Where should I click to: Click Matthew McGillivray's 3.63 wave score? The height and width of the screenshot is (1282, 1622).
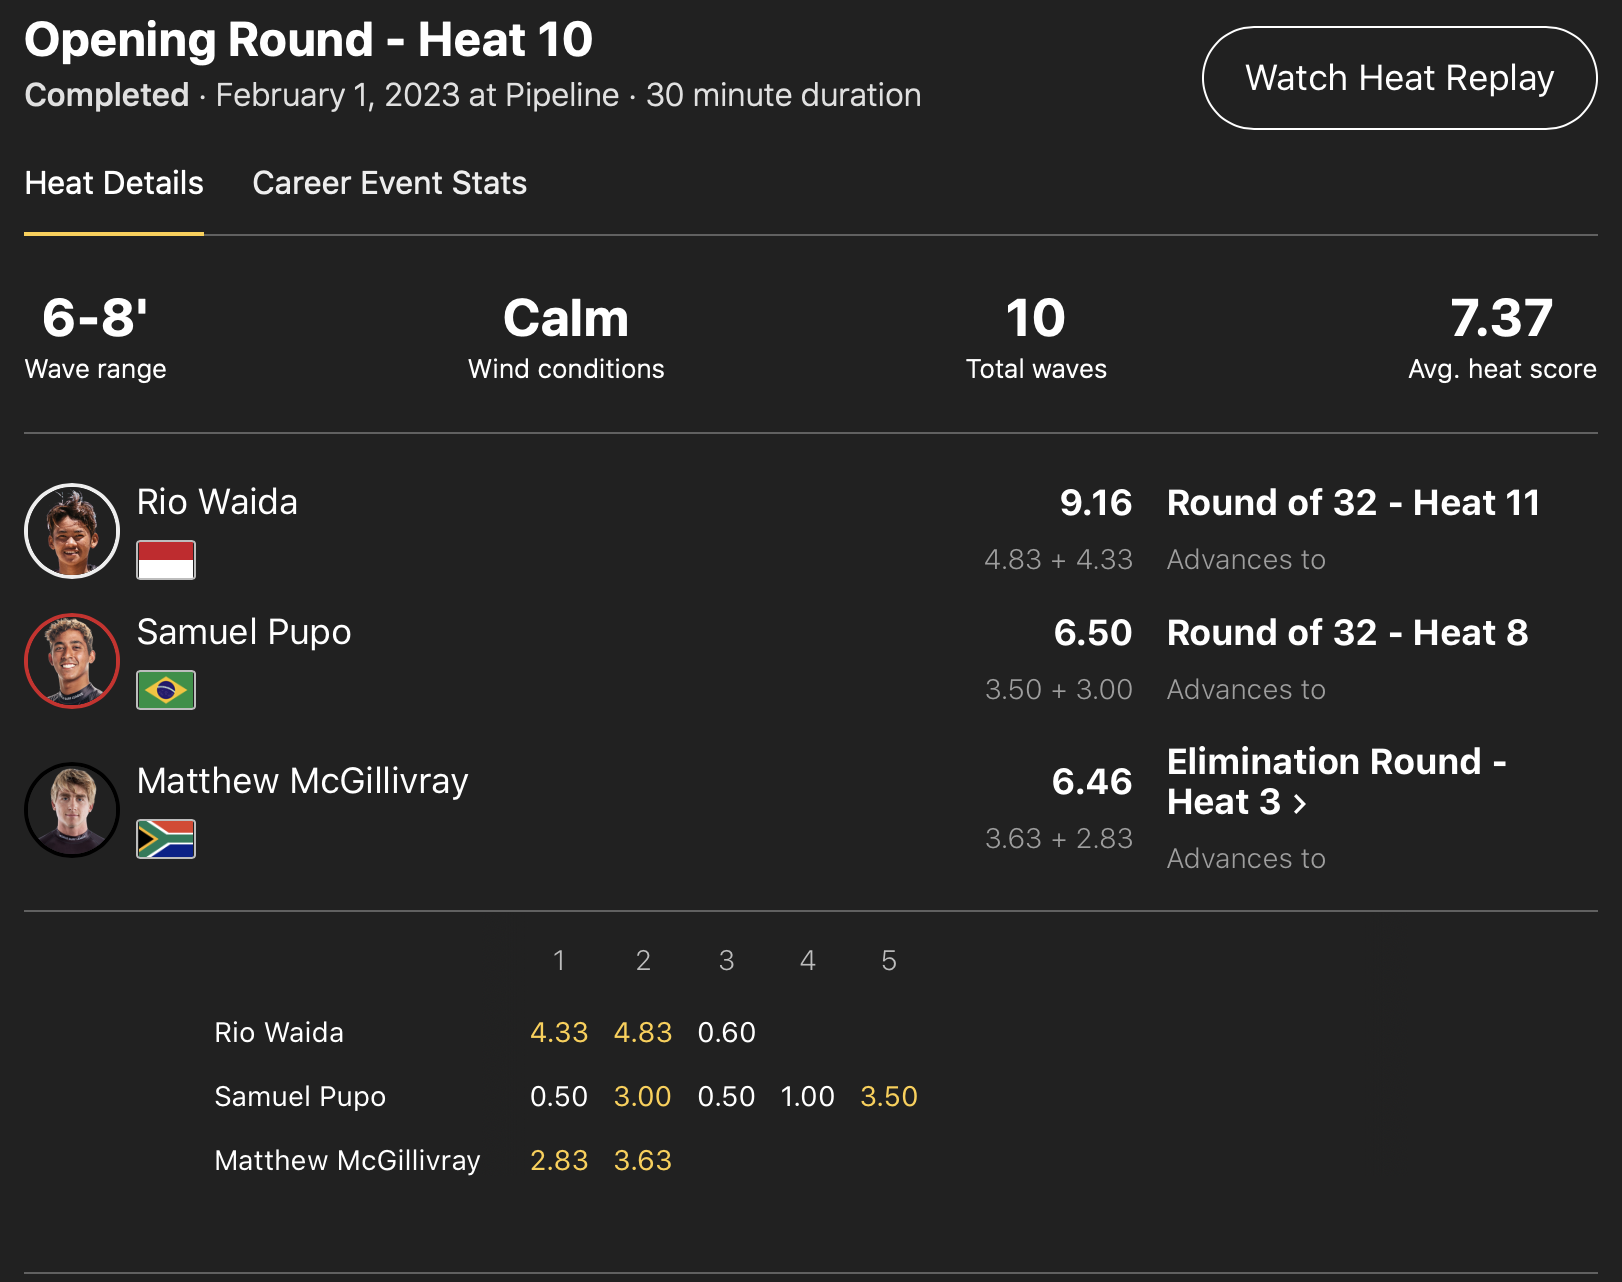642,1160
